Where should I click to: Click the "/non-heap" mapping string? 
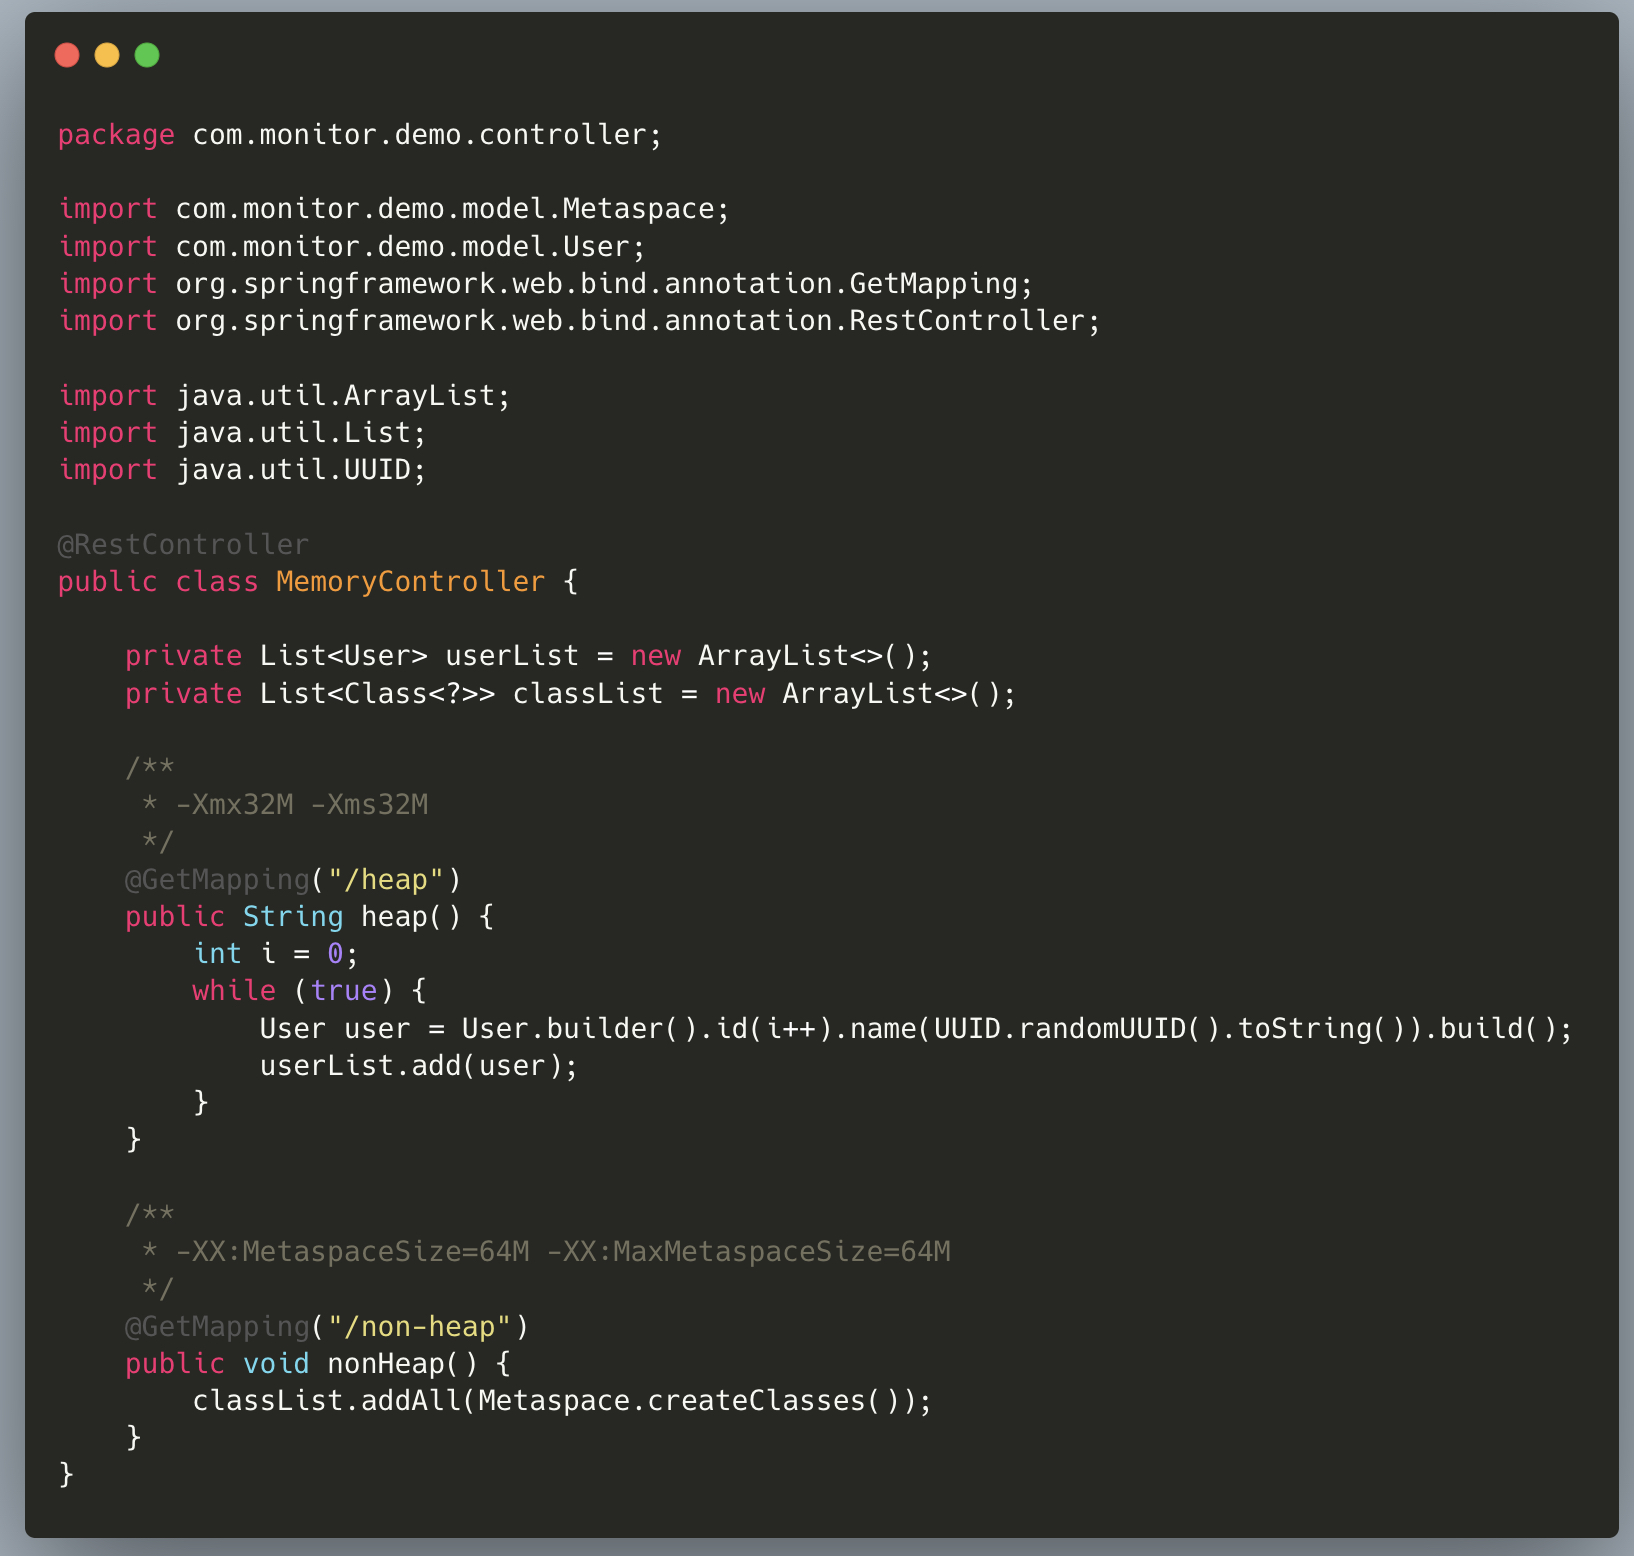click(419, 1327)
